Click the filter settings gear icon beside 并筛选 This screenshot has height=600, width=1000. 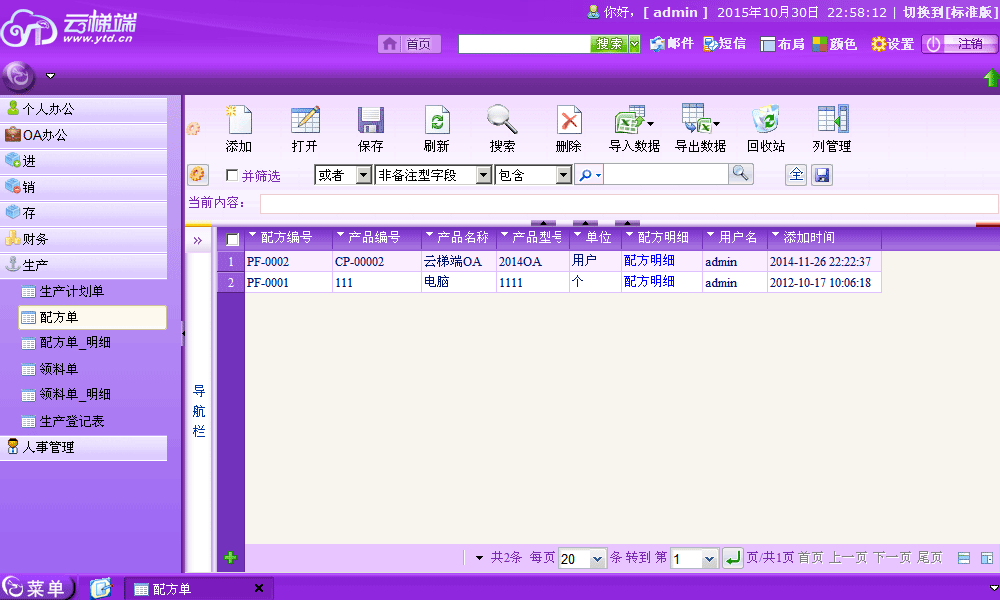click(198, 175)
